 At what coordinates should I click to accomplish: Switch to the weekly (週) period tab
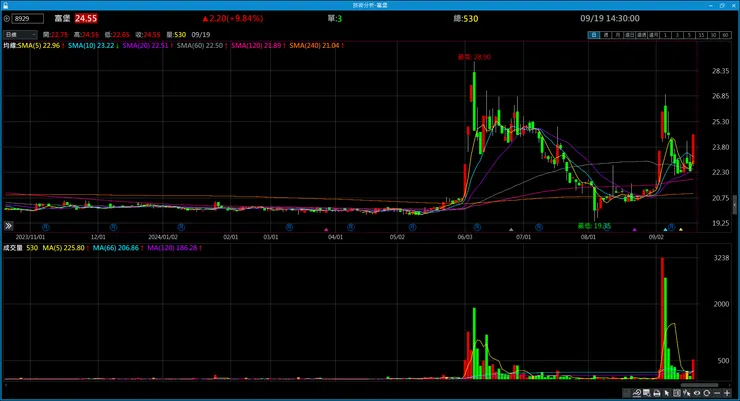(x=606, y=35)
